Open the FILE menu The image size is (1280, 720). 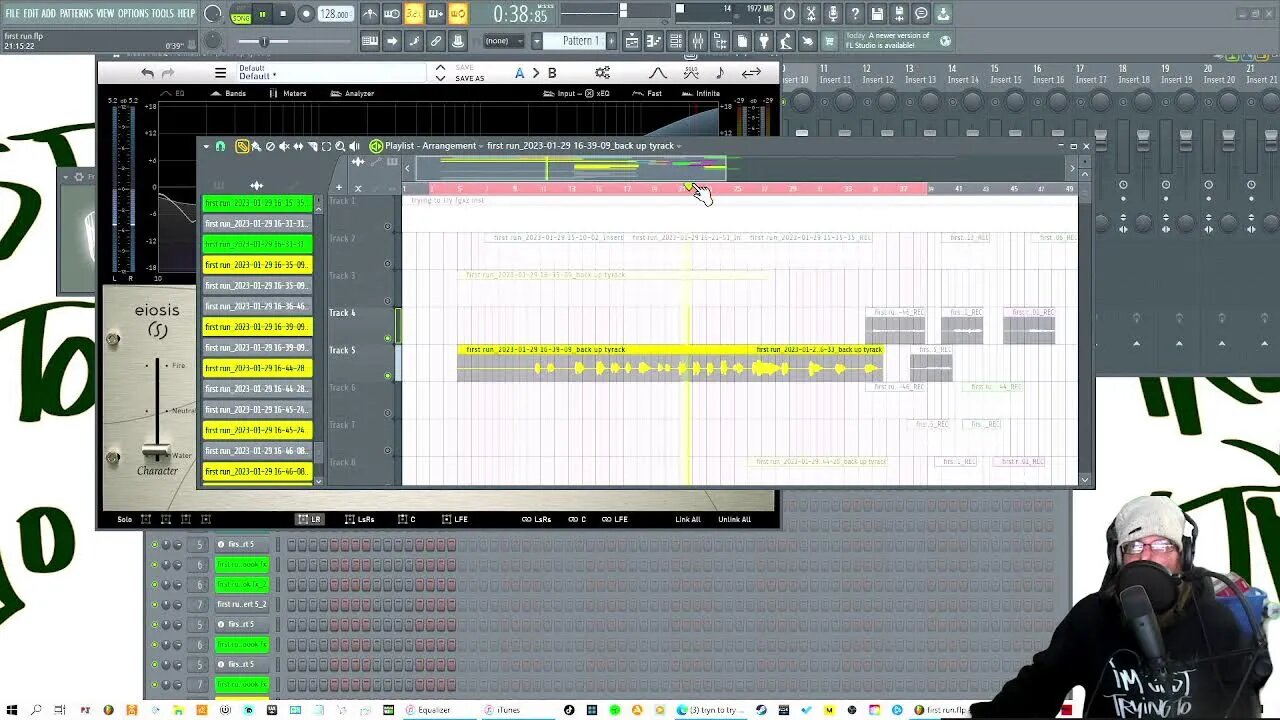pyautogui.click(x=12, y=13)
